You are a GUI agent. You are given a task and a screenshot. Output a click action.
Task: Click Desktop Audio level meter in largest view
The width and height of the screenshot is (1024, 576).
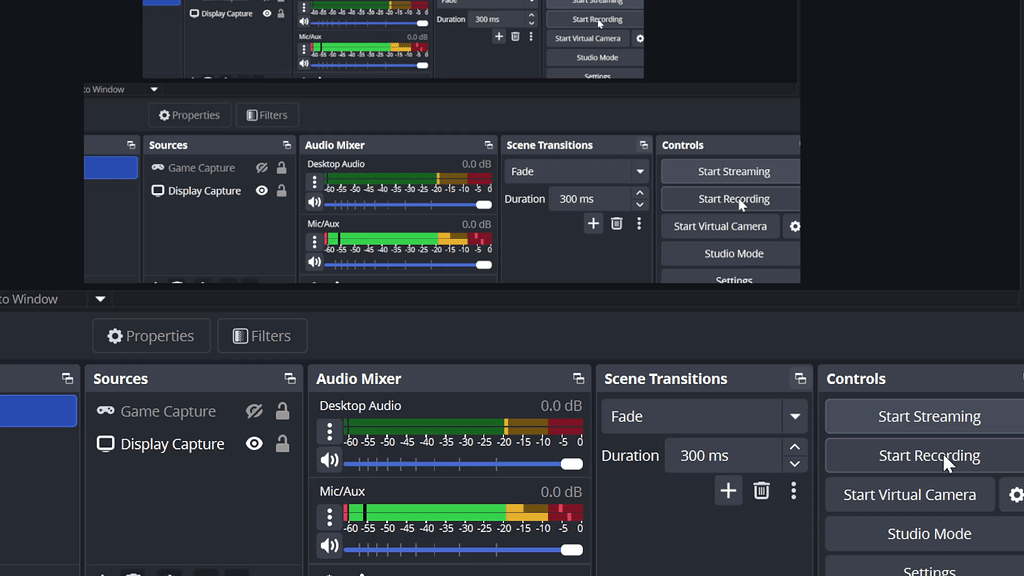click(x=463, y=427)
